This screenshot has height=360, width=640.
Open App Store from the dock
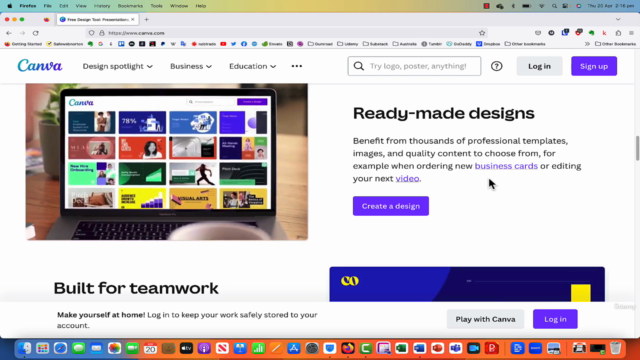(x=294, y=348)
